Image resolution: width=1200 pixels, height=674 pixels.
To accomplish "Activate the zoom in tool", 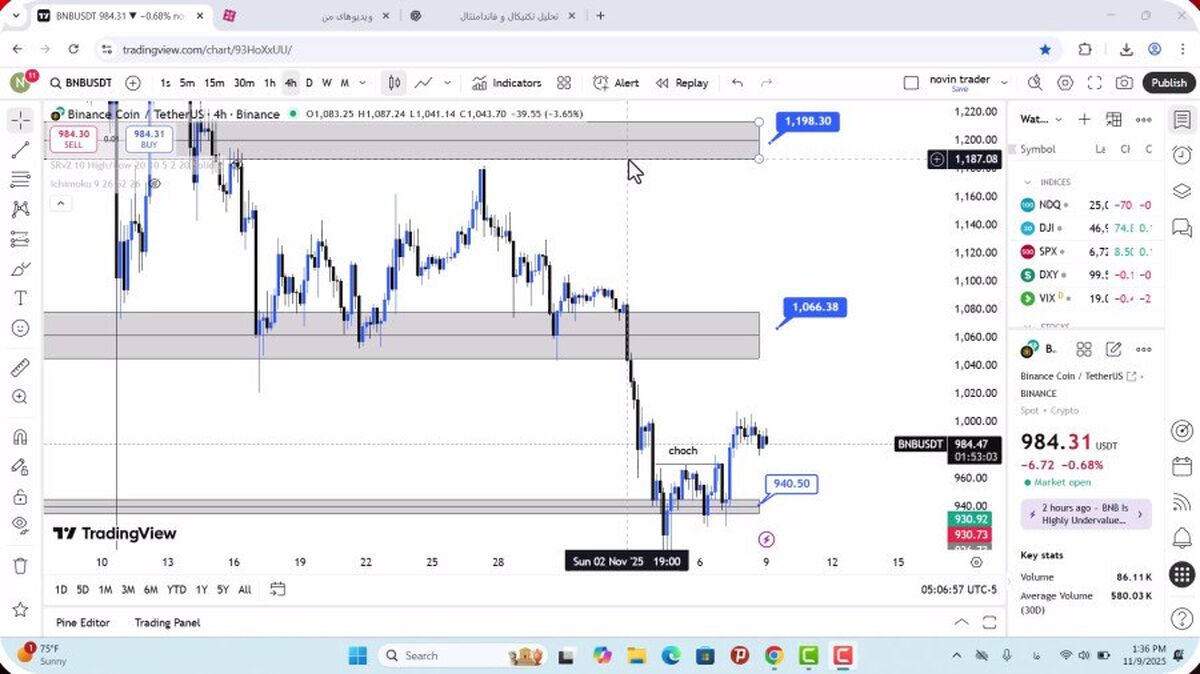I will pyautogui.click(x=20, y=397).
